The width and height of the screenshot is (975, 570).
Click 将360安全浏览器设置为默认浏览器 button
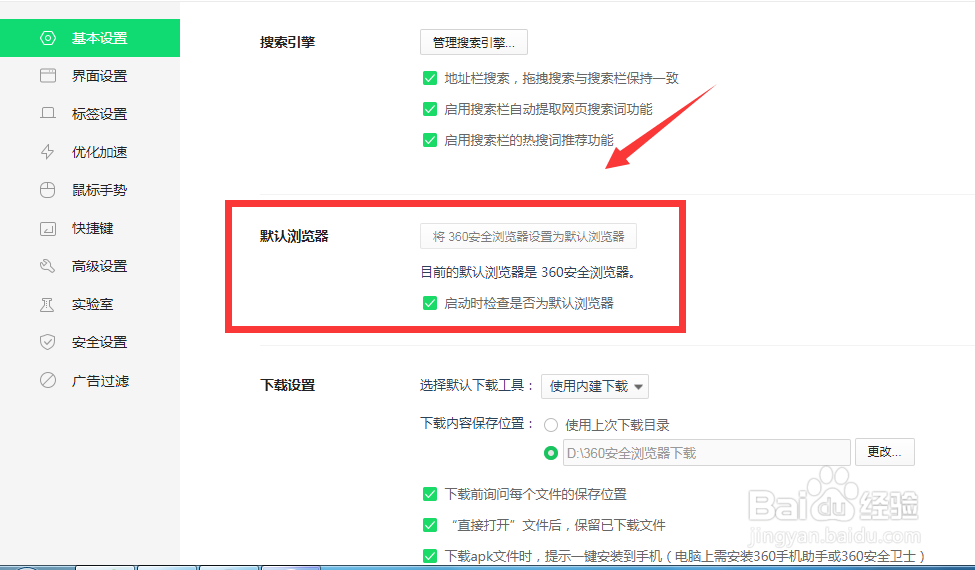coord(529,236)
